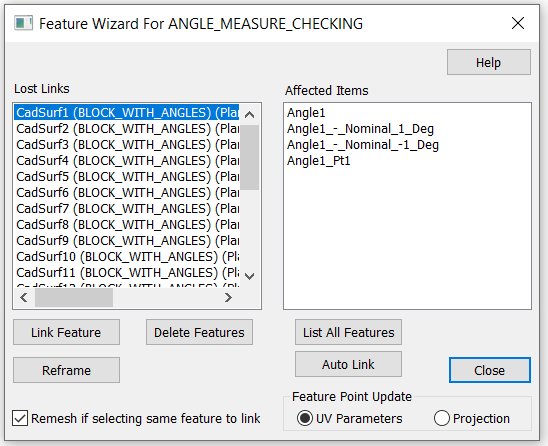Click the horizontal scroll right arrow

coord(228,298)
